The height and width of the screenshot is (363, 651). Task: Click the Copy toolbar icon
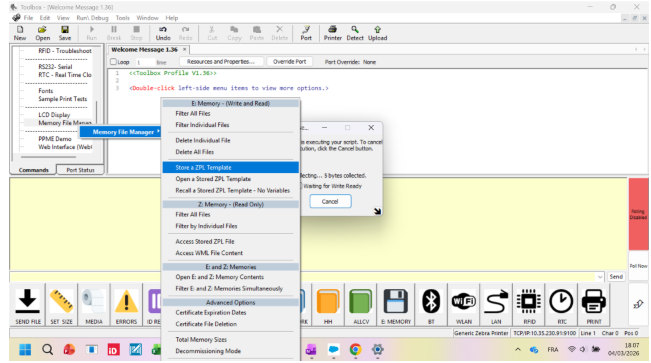(x=234, y=33)
